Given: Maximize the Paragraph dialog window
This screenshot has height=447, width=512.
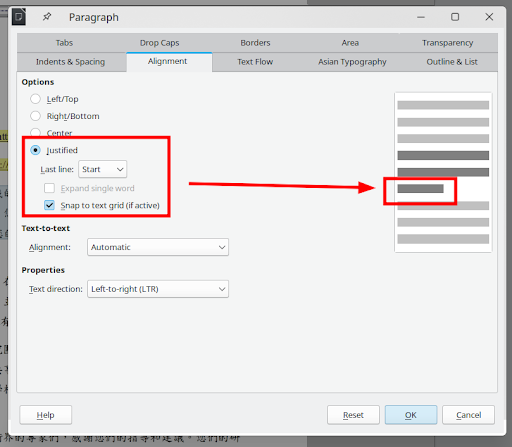Looking at the screenshot, I should coord(455,17).
